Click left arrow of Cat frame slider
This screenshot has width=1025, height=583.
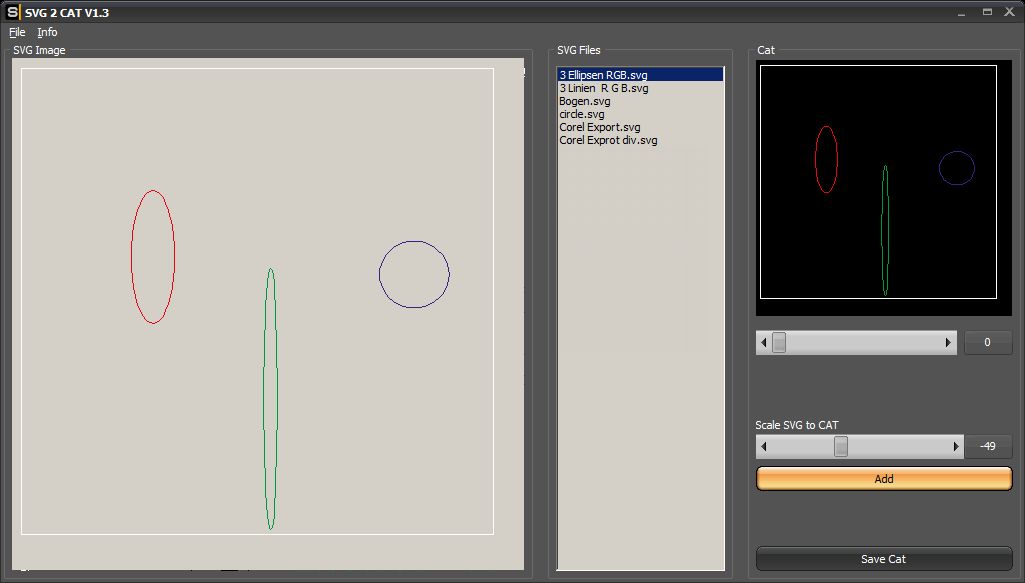tap(764, 343)
